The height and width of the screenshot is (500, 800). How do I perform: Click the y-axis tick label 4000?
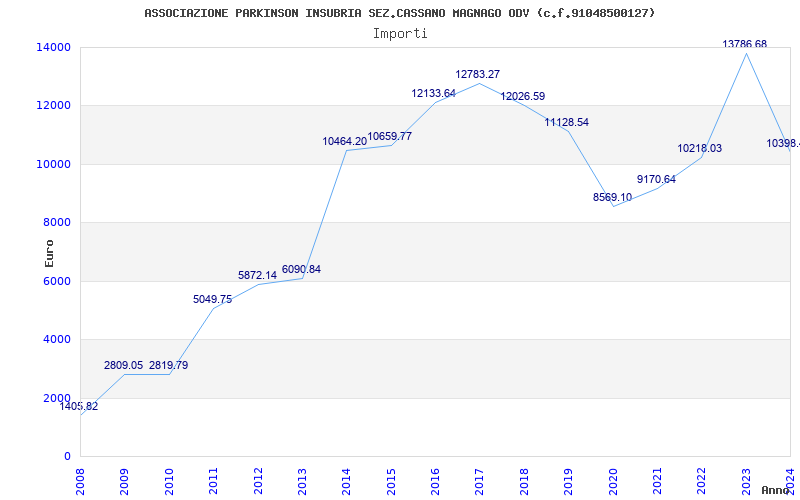point(57,339)
